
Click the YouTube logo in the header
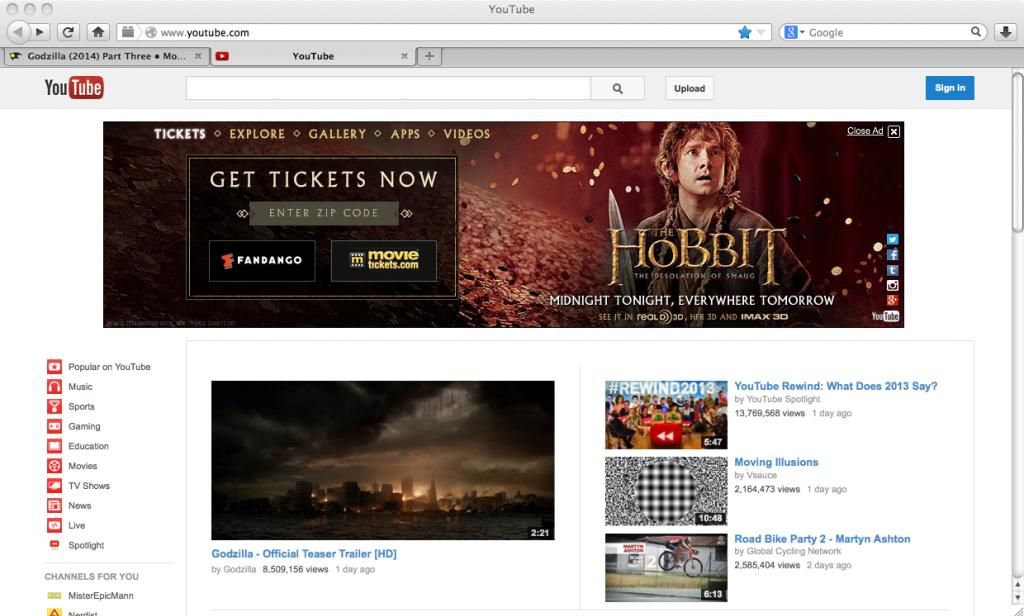pyautogui.click(x=74, y=88)
